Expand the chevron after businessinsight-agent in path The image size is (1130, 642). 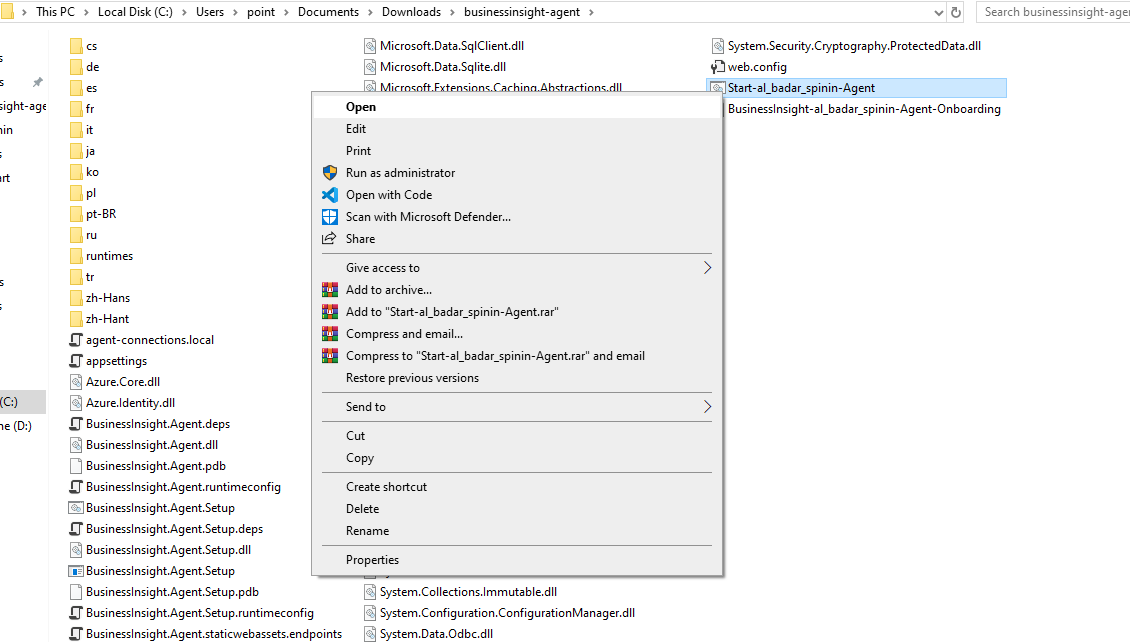[x=592, y=12]
